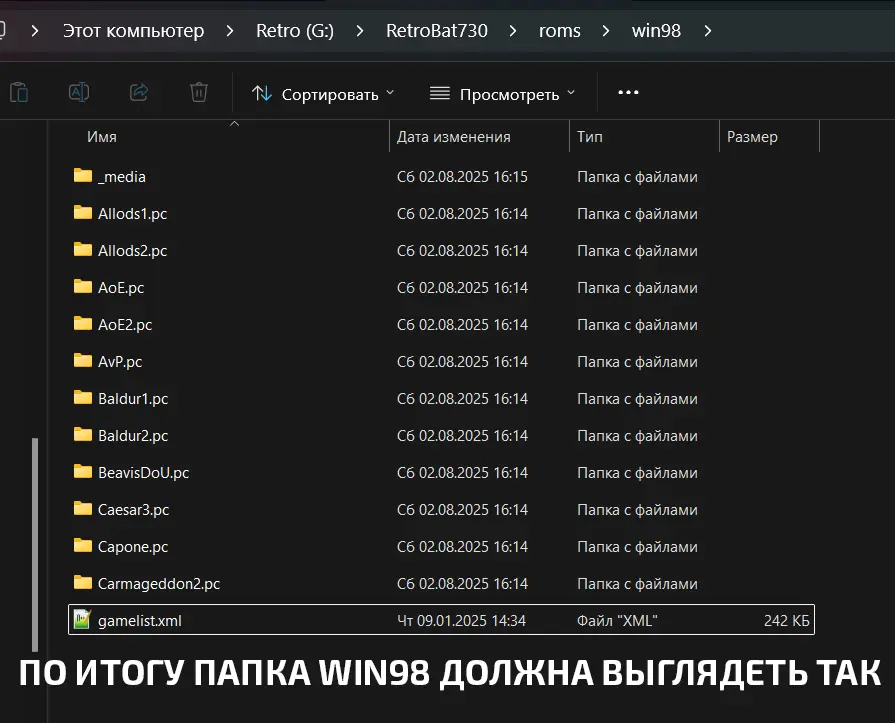This screenshot has height=723, width=895.
Task: Select the Carmageddon2.pc folder icon
Action: 83,583
